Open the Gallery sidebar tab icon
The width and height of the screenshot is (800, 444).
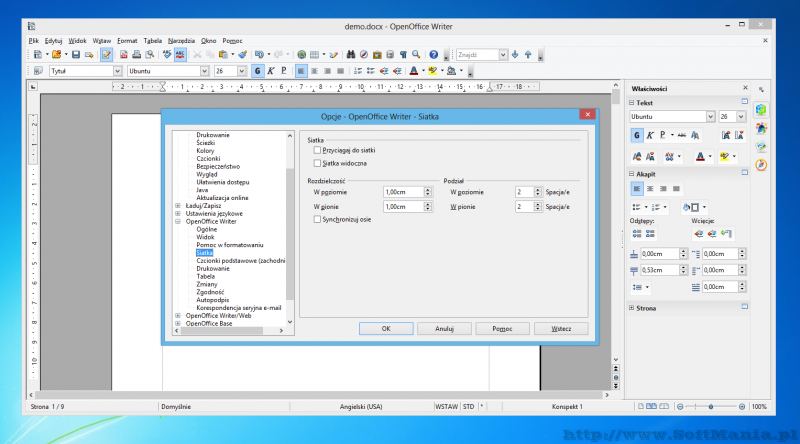tap(761, 146)
